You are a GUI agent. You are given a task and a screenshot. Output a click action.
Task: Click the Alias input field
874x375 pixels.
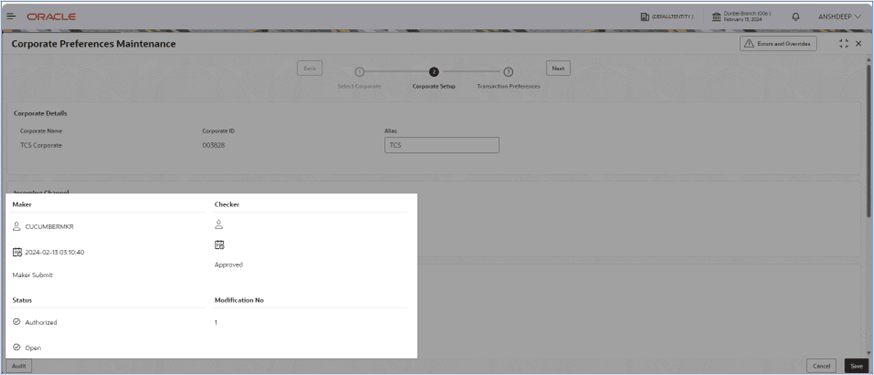pos(442,145)
